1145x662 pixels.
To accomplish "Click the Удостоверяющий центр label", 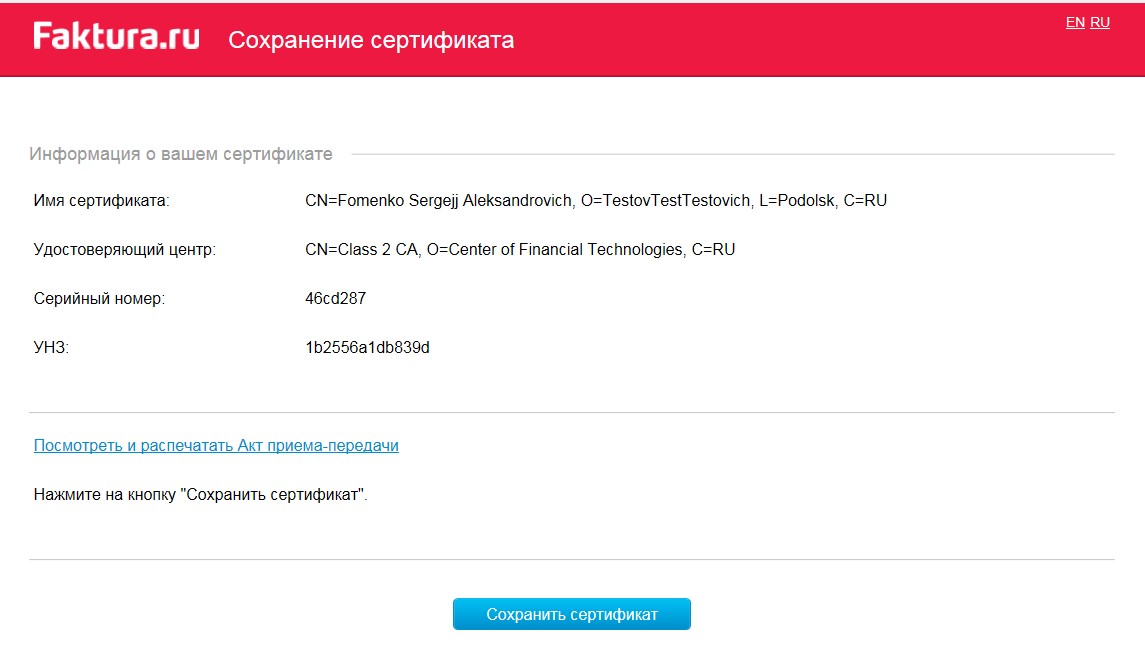I will (x=125, y=250).
